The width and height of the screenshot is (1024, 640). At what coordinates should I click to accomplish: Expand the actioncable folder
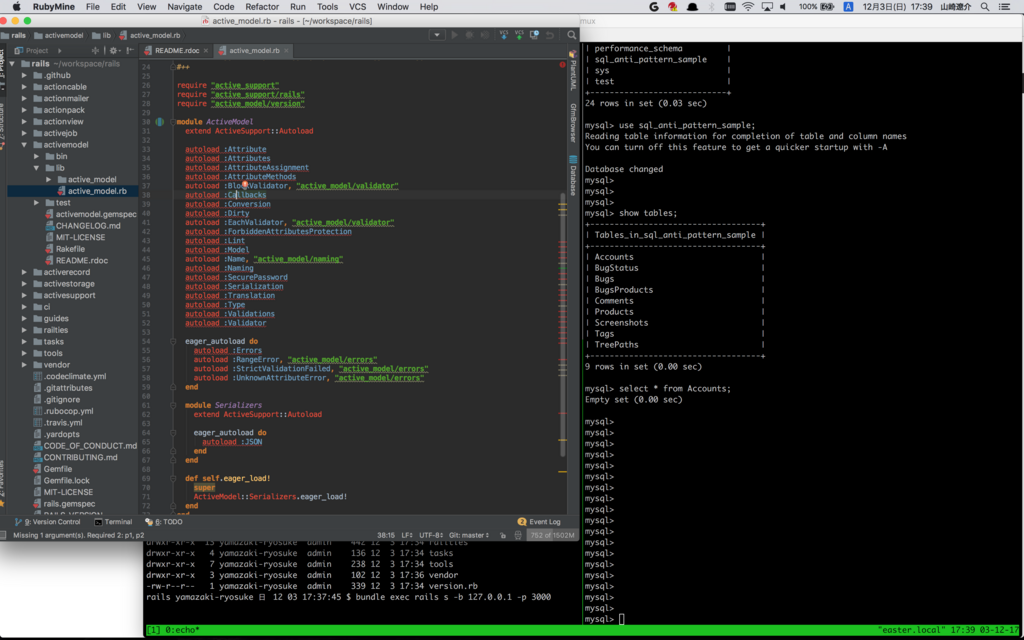click(24, 87)
